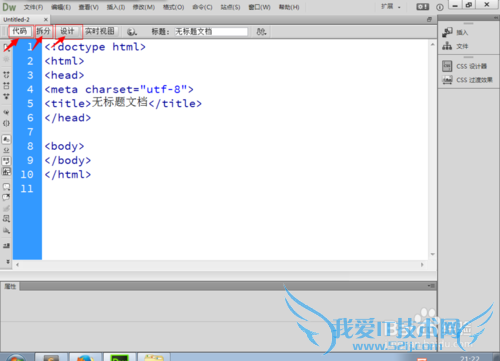Open the 窗口(W) menu
Viewport: 500px width, 361px height.
259,7
